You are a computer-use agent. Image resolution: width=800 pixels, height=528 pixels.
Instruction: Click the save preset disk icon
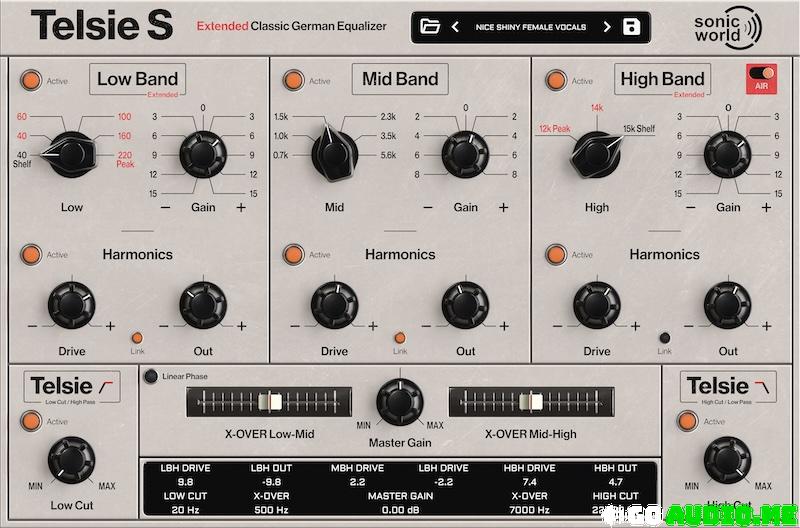(x=631, y=27)
